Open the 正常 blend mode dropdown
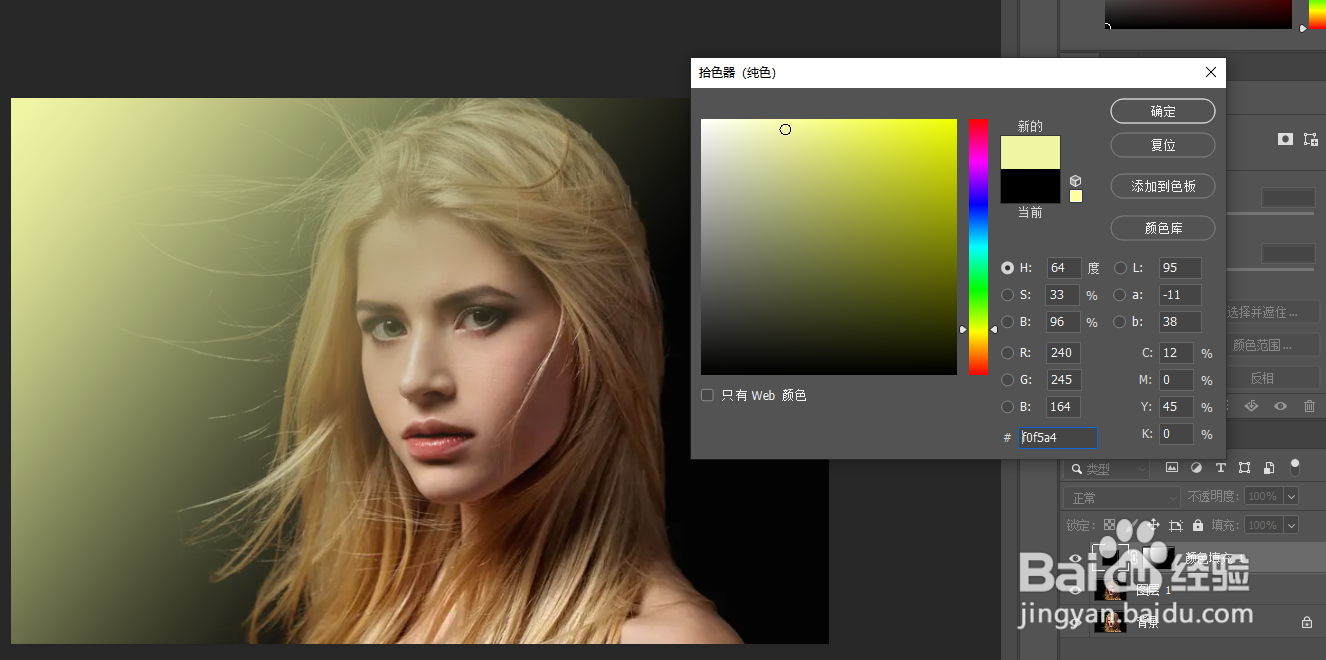The height and width of the screenshot is (660, 1326). coord(1122,497)
